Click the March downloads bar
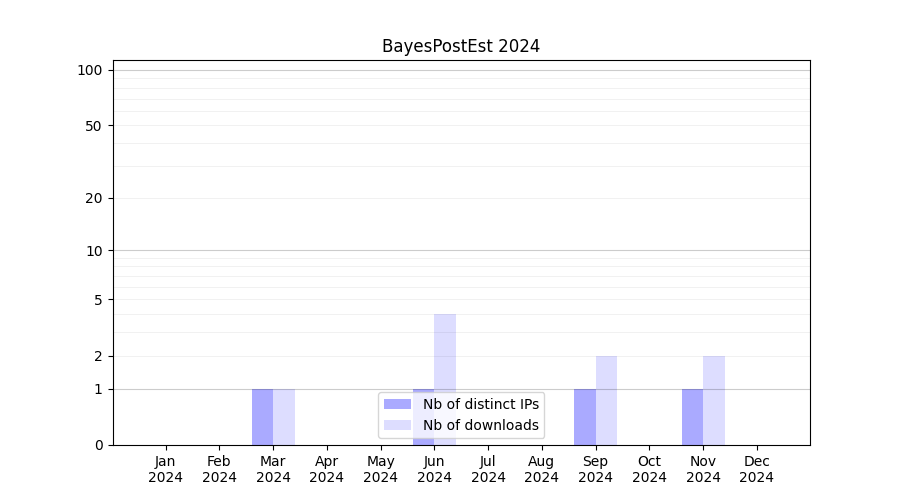The height and width of the screenshot is (500, 900). tap(284, 417)
